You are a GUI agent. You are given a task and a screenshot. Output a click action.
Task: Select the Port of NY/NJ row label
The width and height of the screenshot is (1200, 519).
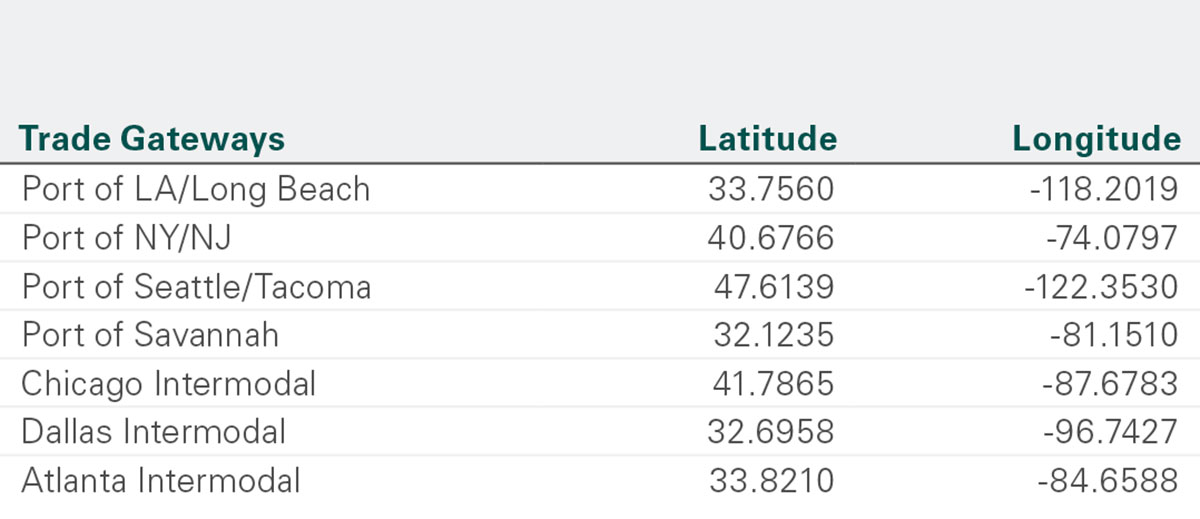(x=126, y=237)
